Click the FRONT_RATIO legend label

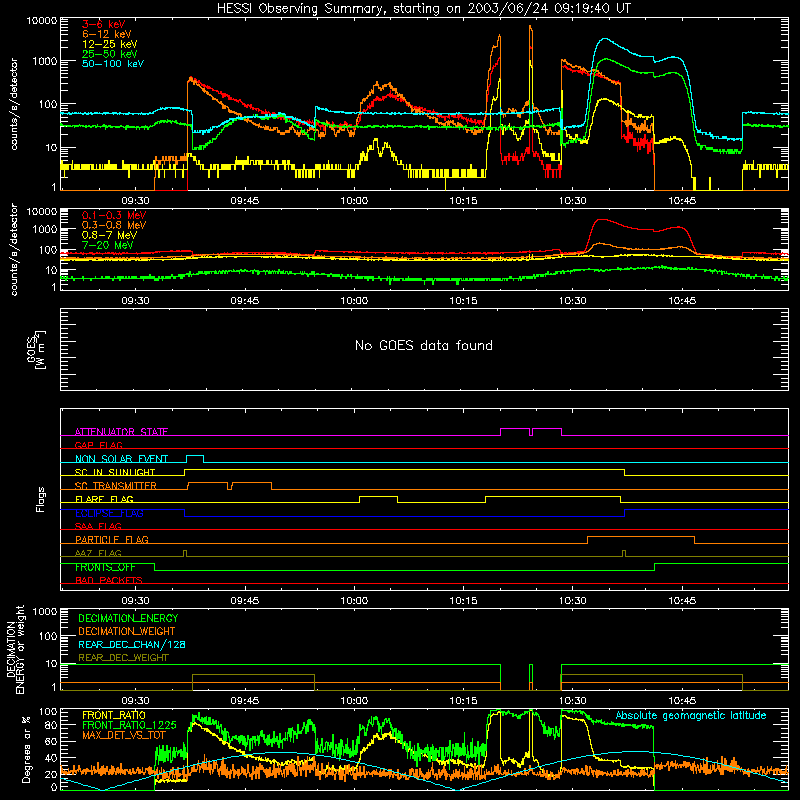[x=114, y=715]
